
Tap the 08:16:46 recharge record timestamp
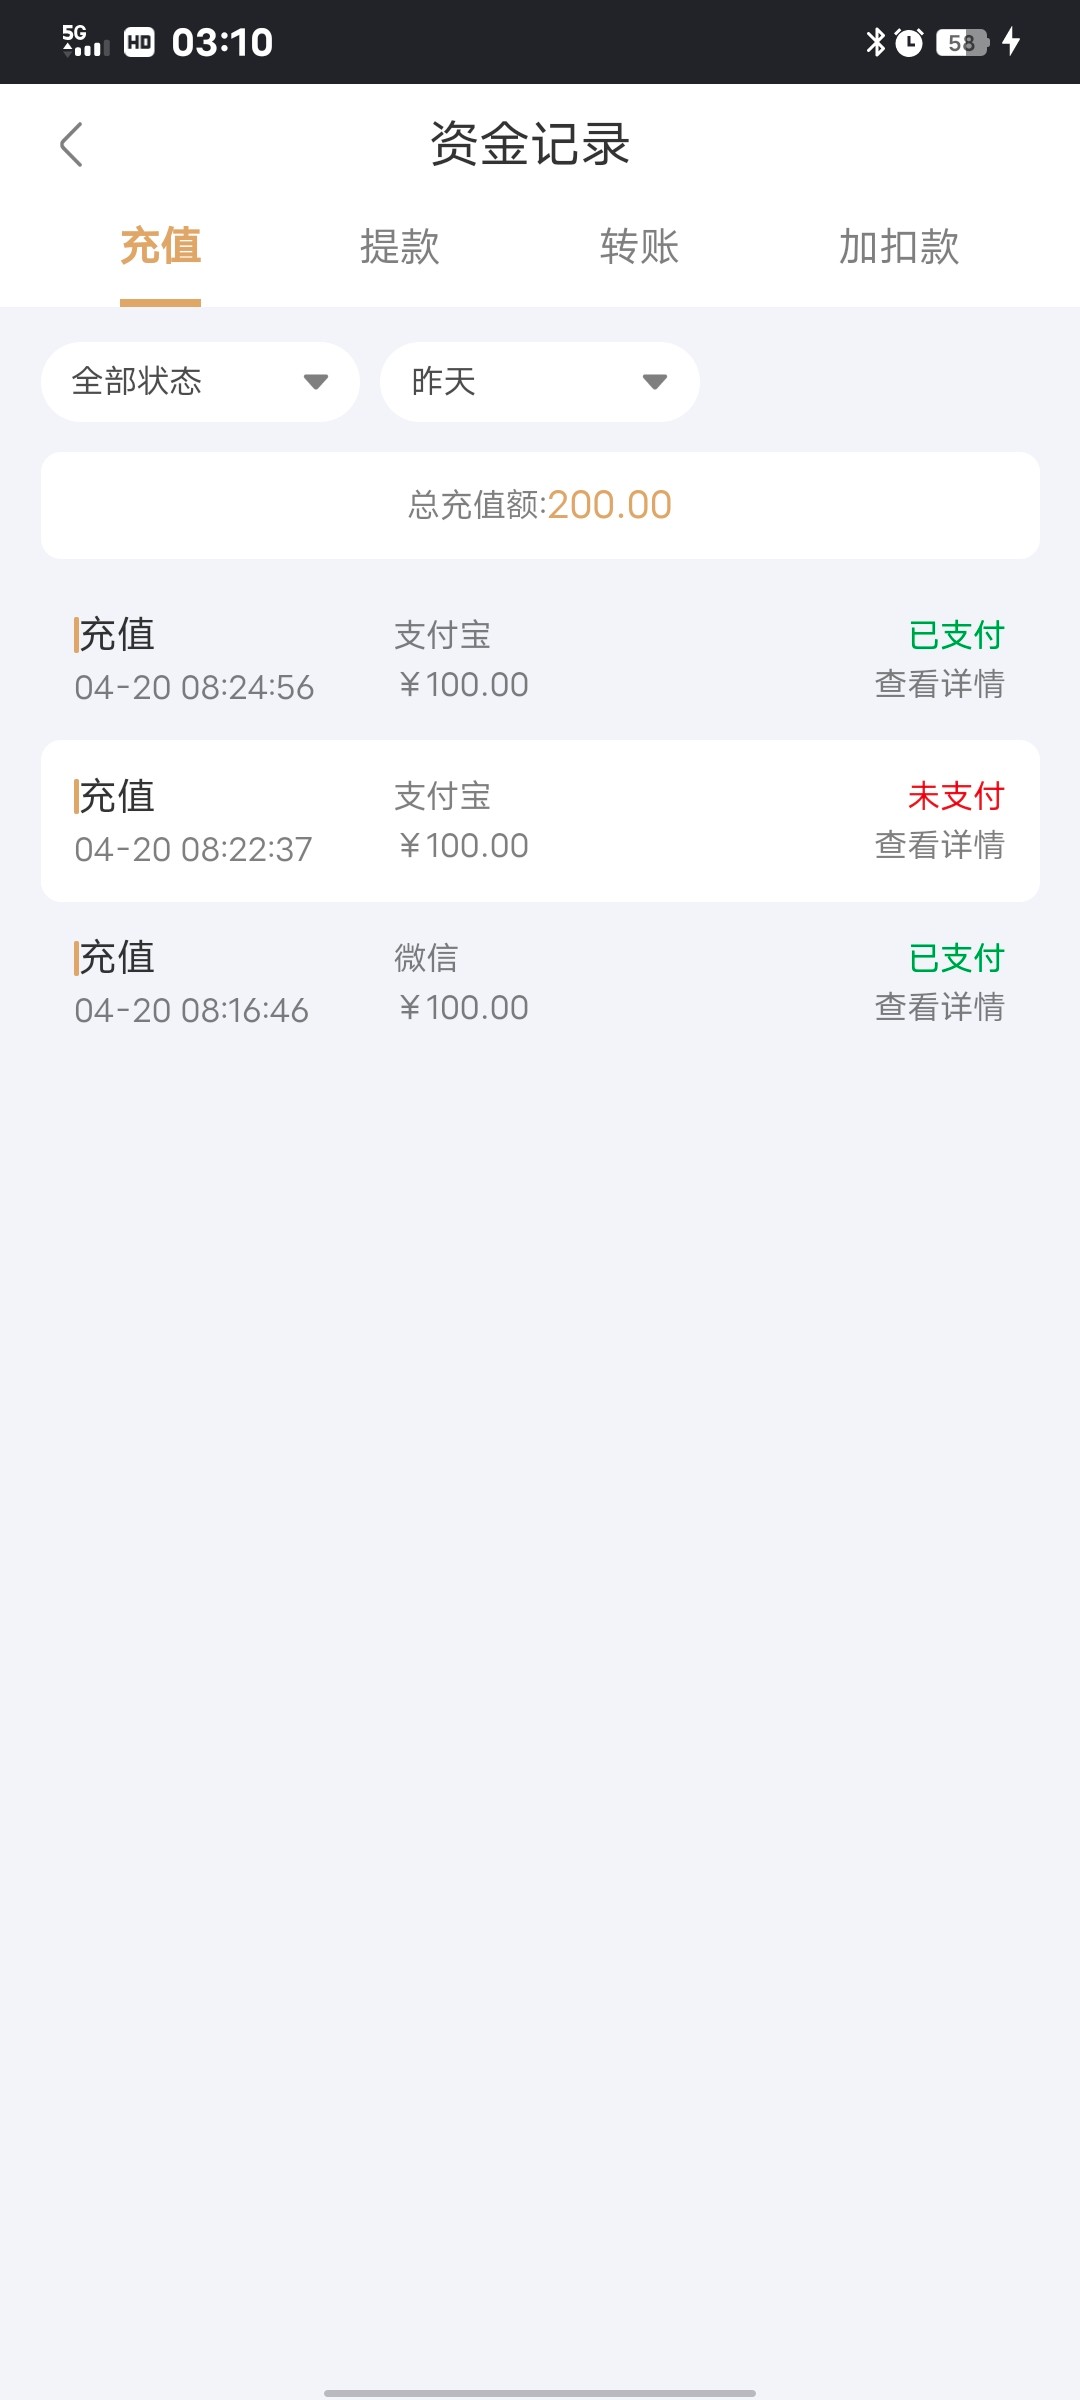[192, 1011]
